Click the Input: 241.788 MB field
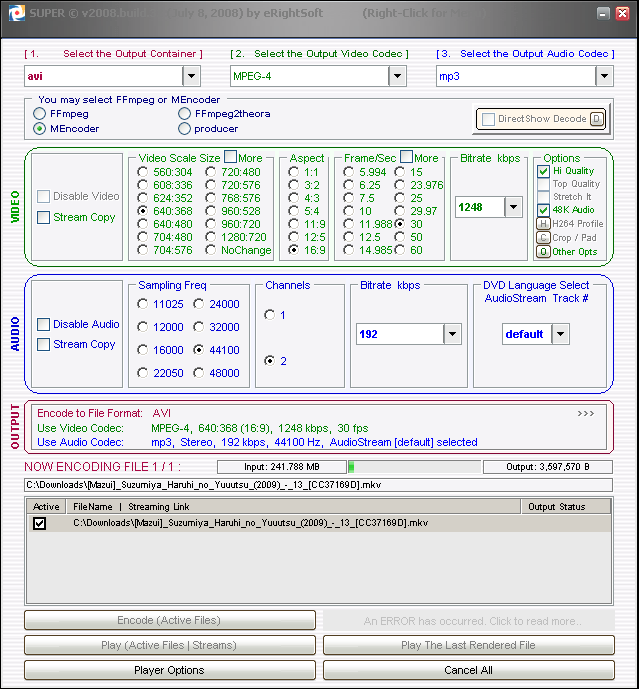 tap(282, 467)
